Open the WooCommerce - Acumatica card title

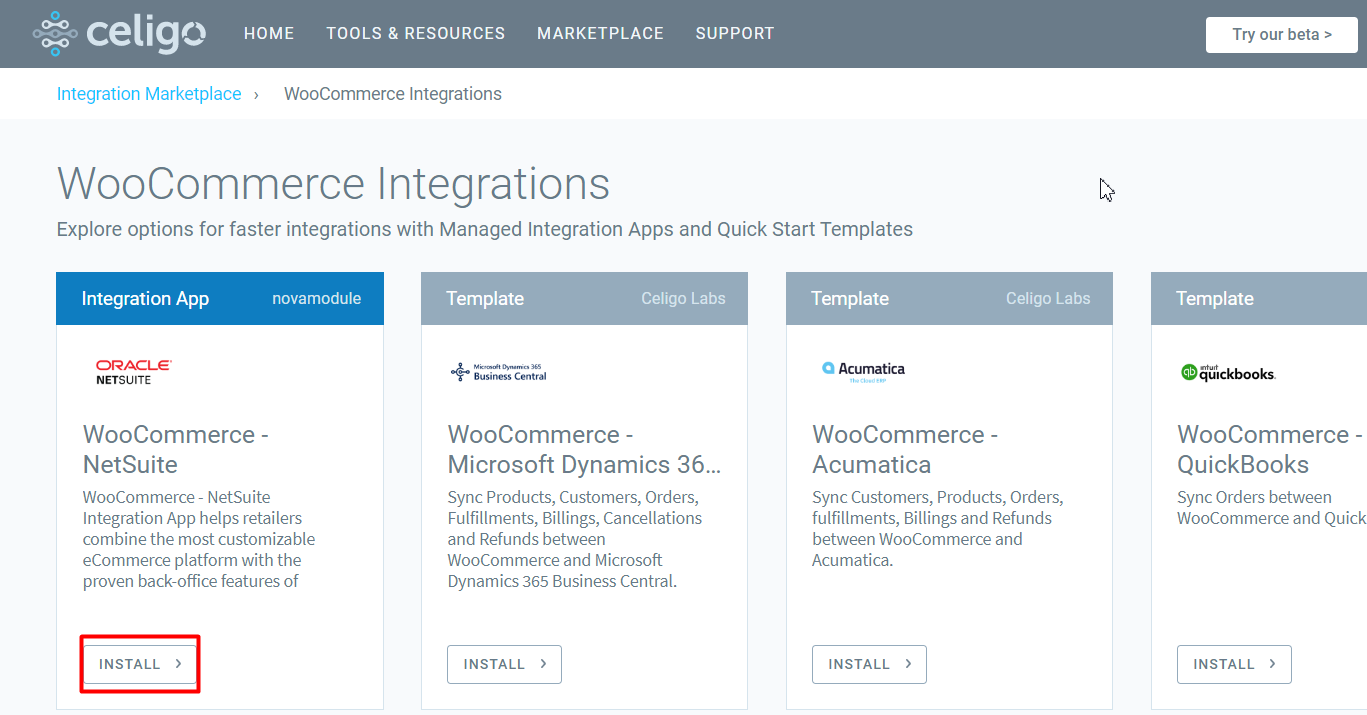click(905, 449)
